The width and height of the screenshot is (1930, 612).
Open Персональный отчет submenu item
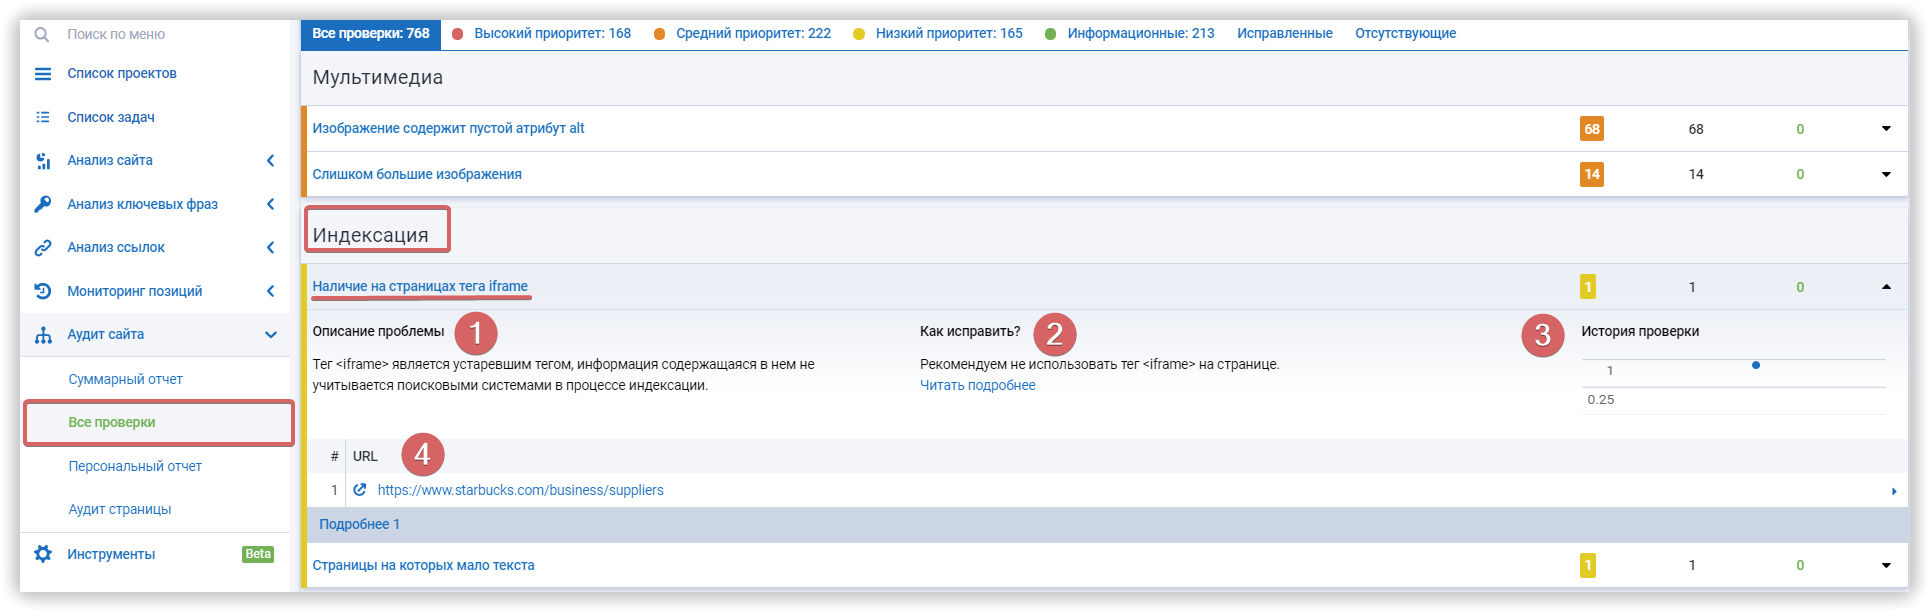click(x=135, y=466)
